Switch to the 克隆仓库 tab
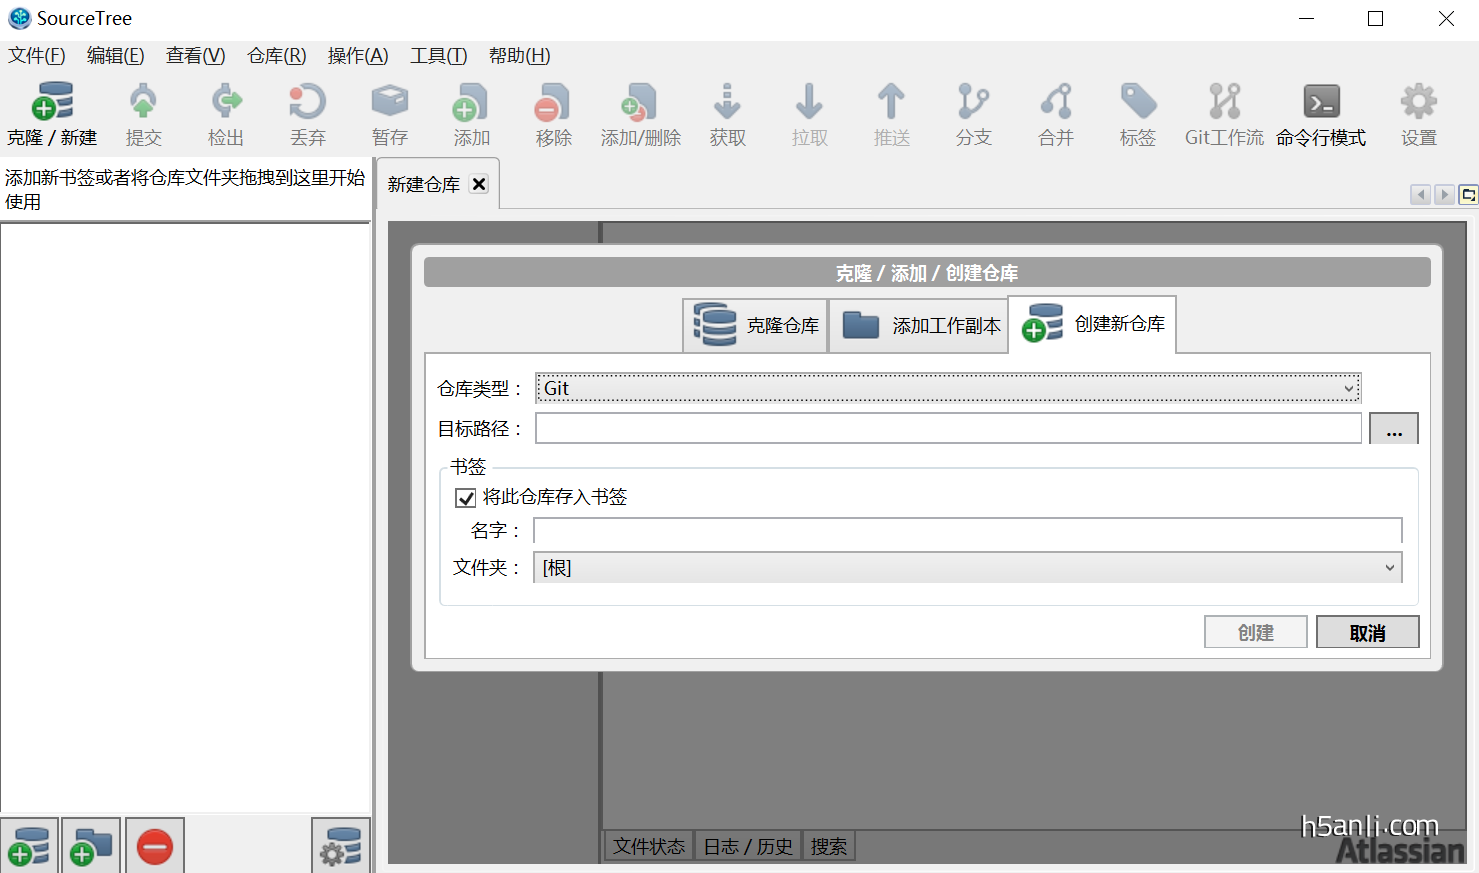Image resolution: width=1479 pixels, height=873 pixels. click(756, 325)
